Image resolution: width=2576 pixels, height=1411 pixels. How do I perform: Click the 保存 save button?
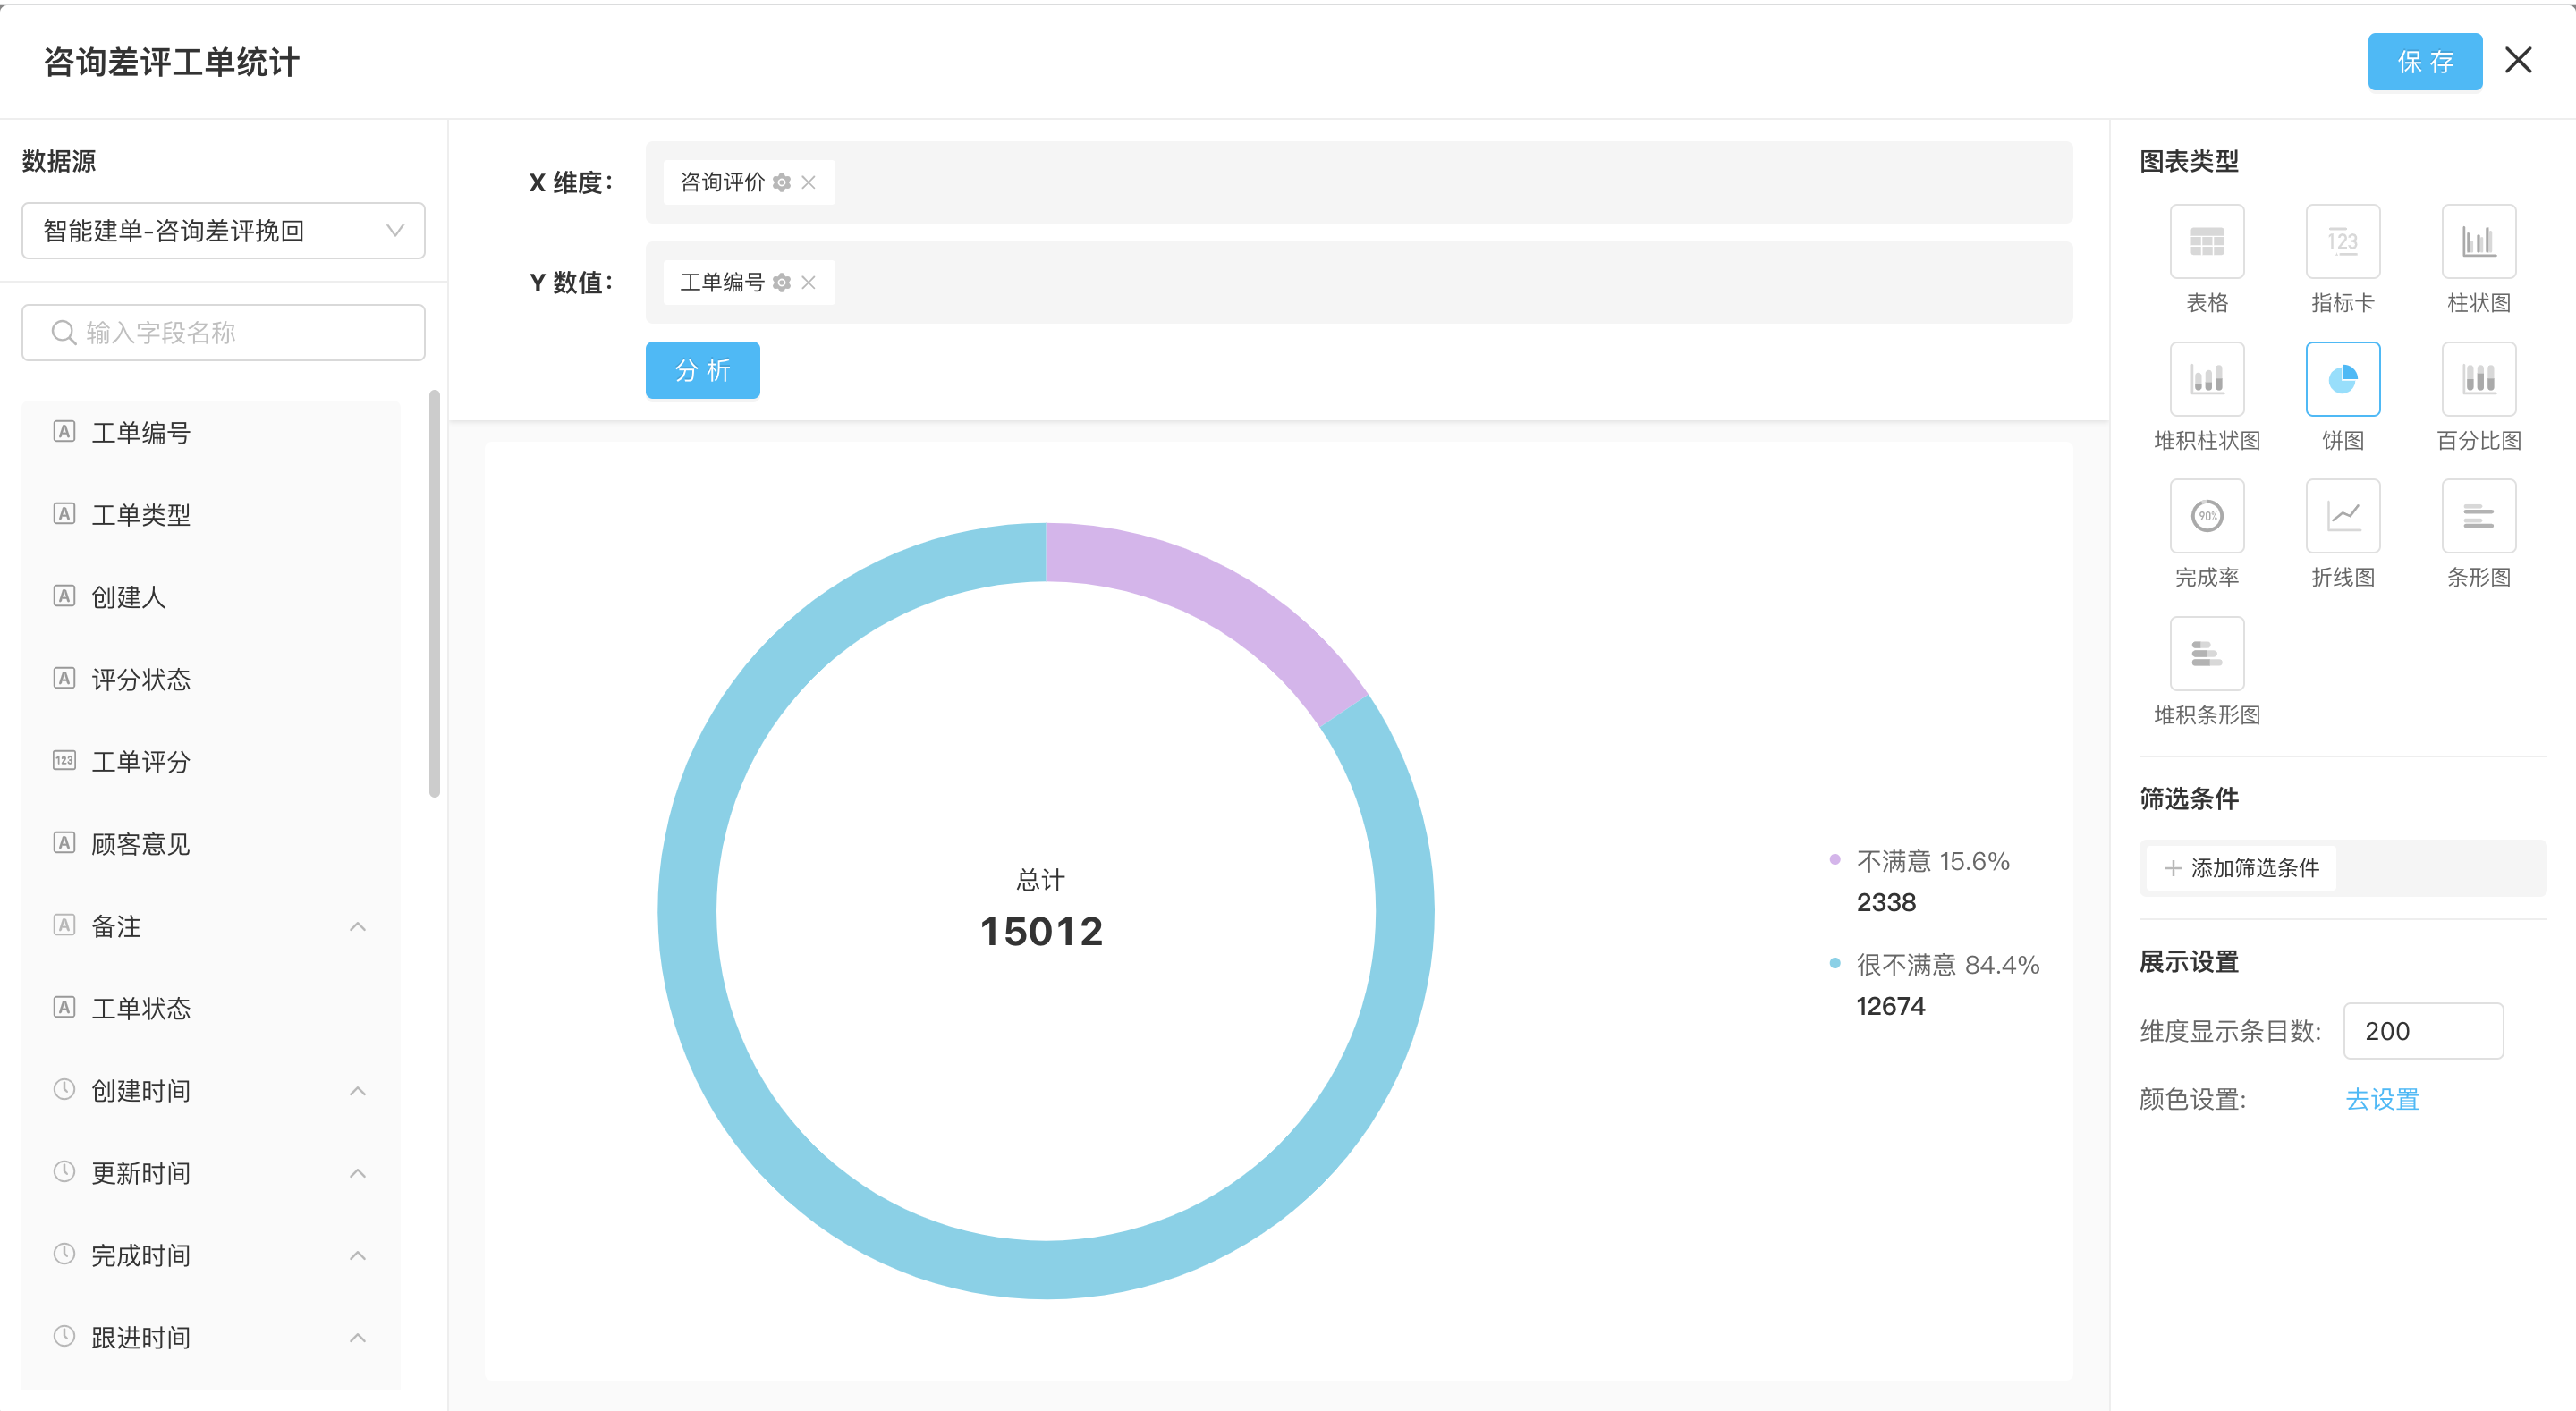click(x=2425, y=62)
